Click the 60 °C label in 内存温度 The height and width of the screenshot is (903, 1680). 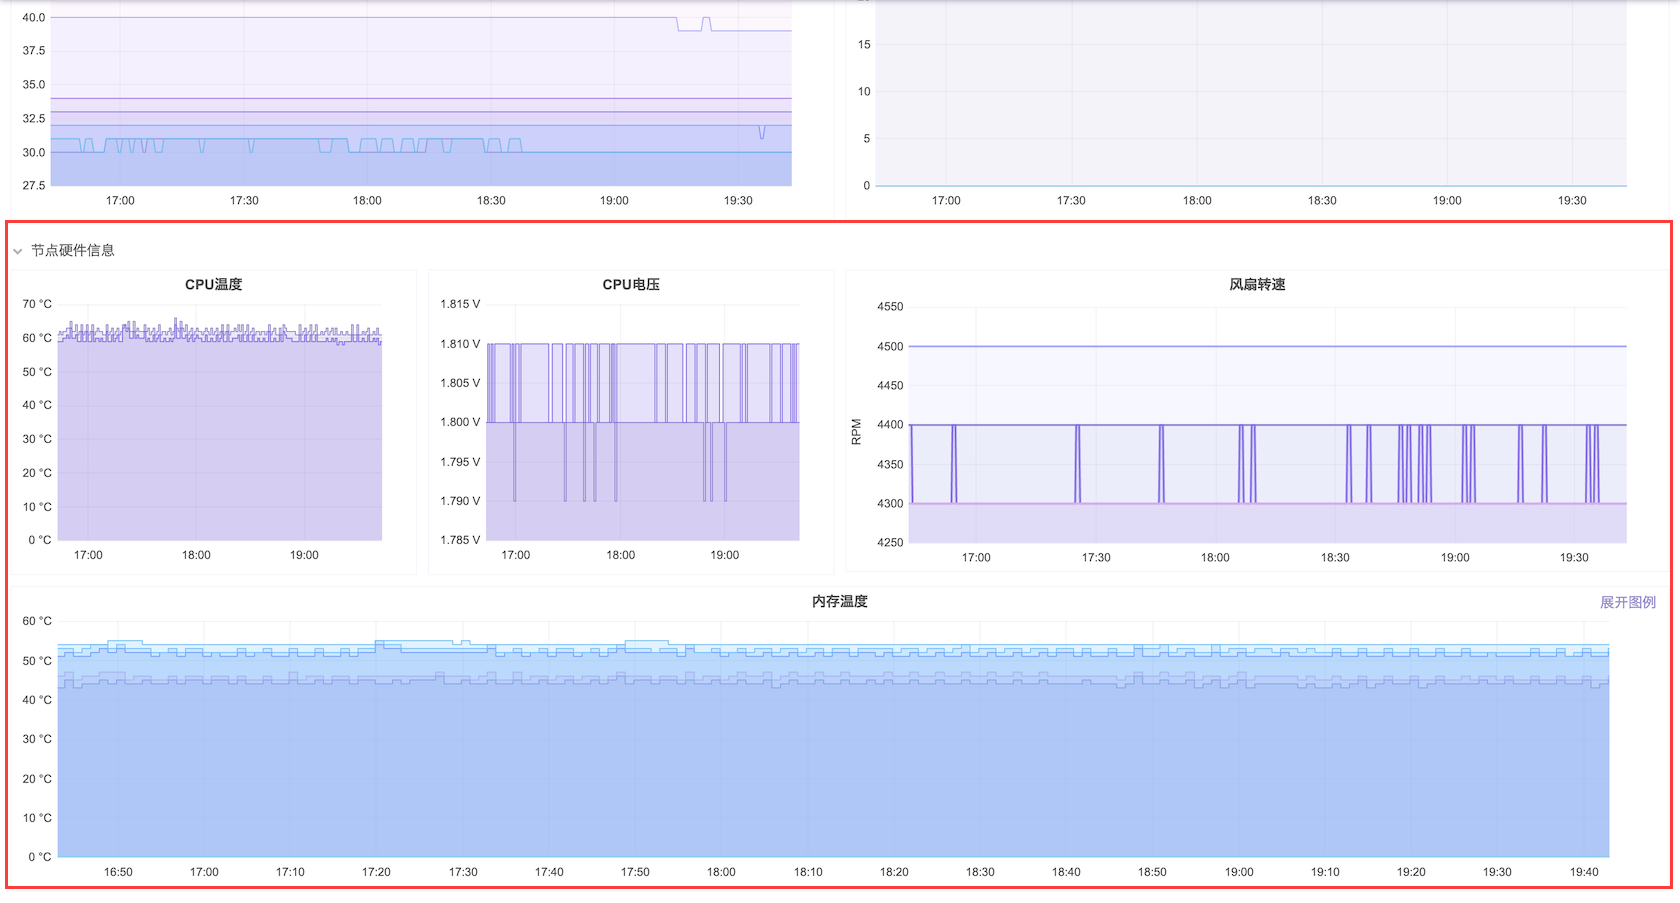coord(37,621)
